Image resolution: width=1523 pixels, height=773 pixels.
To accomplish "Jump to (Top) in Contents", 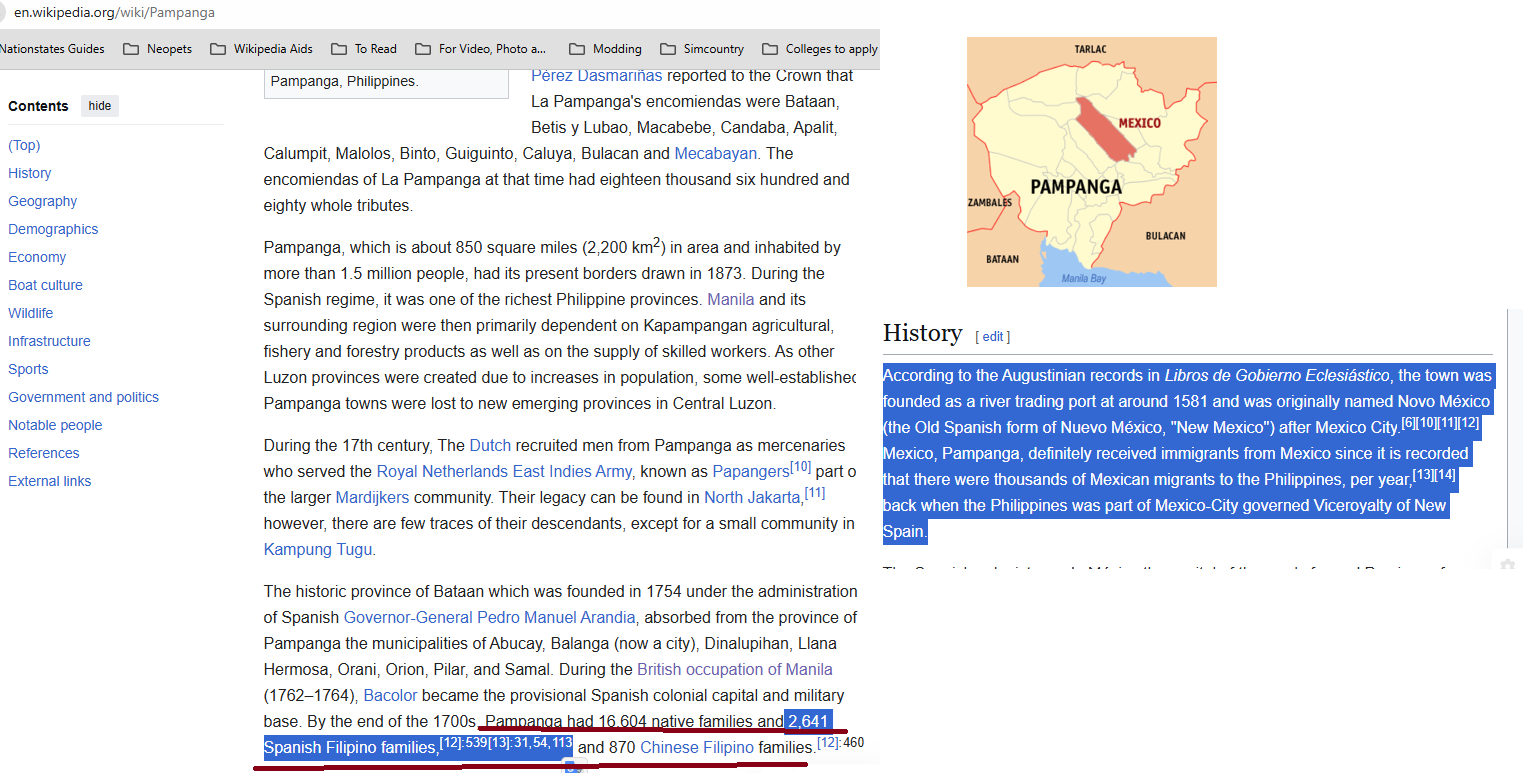I will [x=24, y=145].
